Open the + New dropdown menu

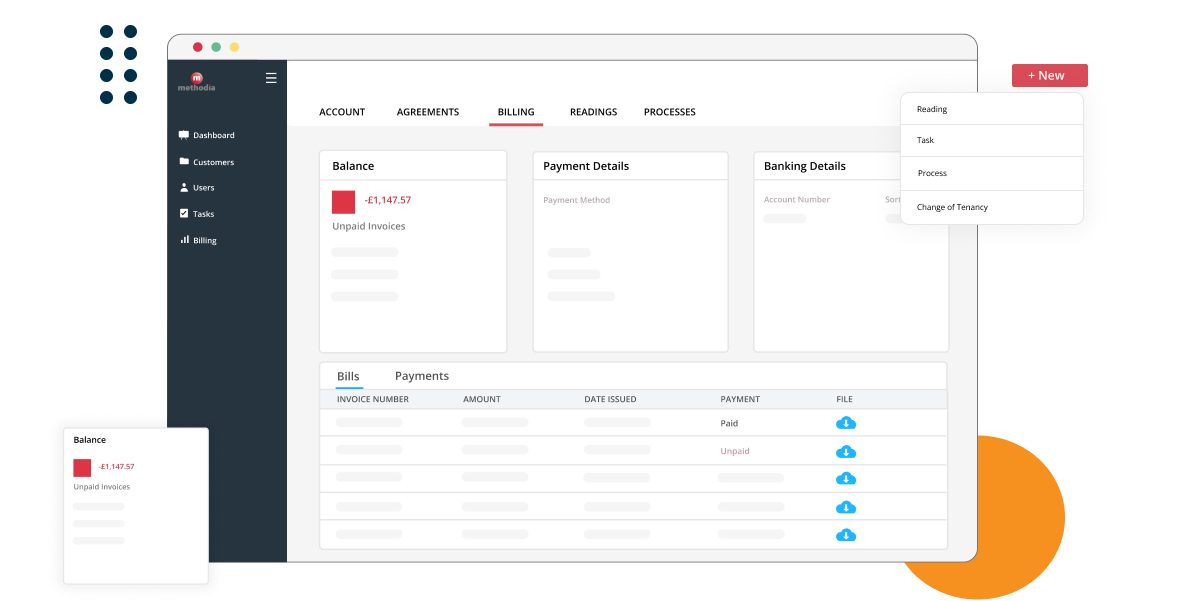(1048, 75)
